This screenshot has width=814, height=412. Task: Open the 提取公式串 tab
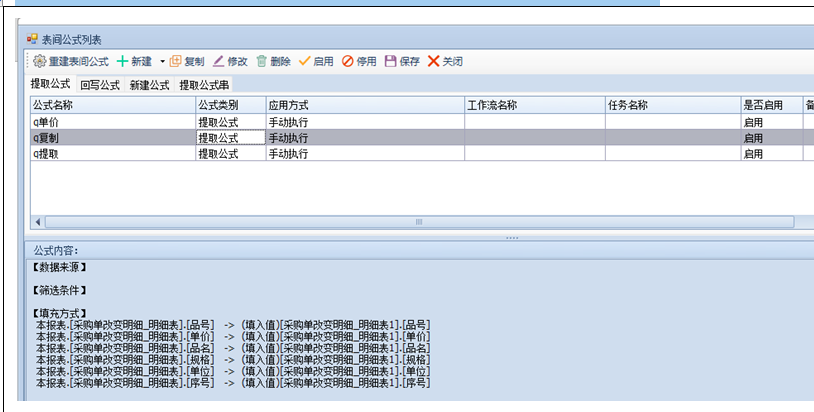tap(204, 85)
